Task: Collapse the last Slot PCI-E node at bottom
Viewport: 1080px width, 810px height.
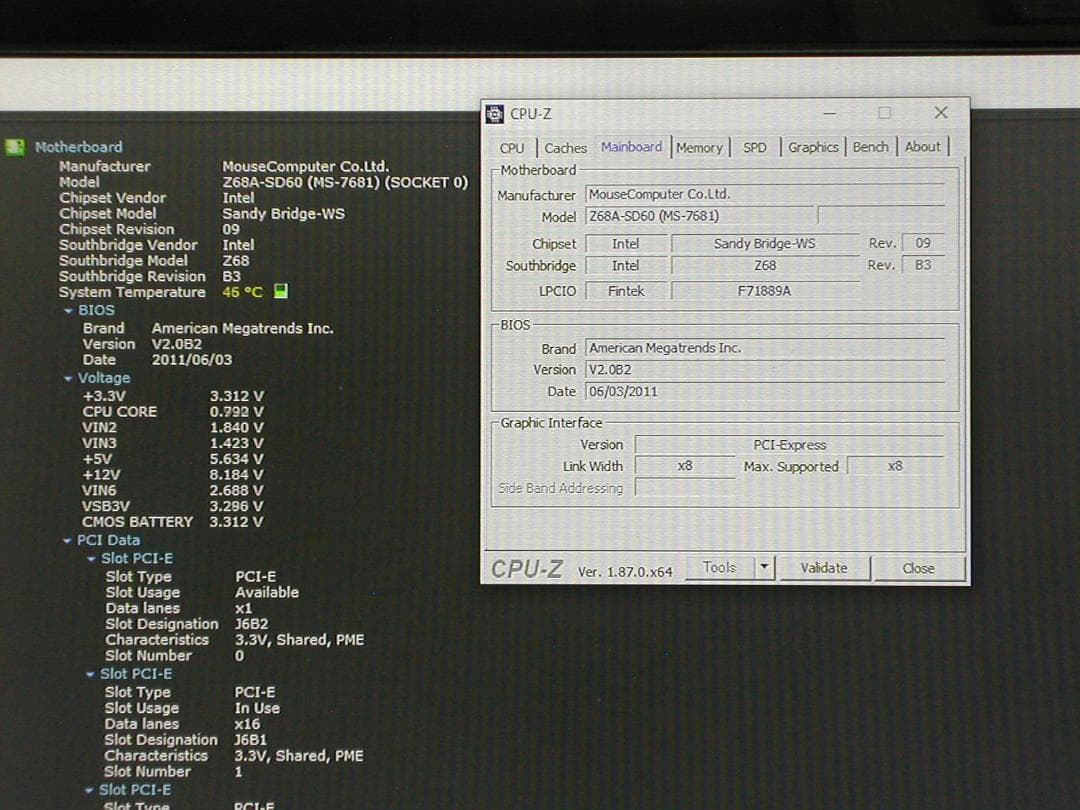Action: coord(89,790)
